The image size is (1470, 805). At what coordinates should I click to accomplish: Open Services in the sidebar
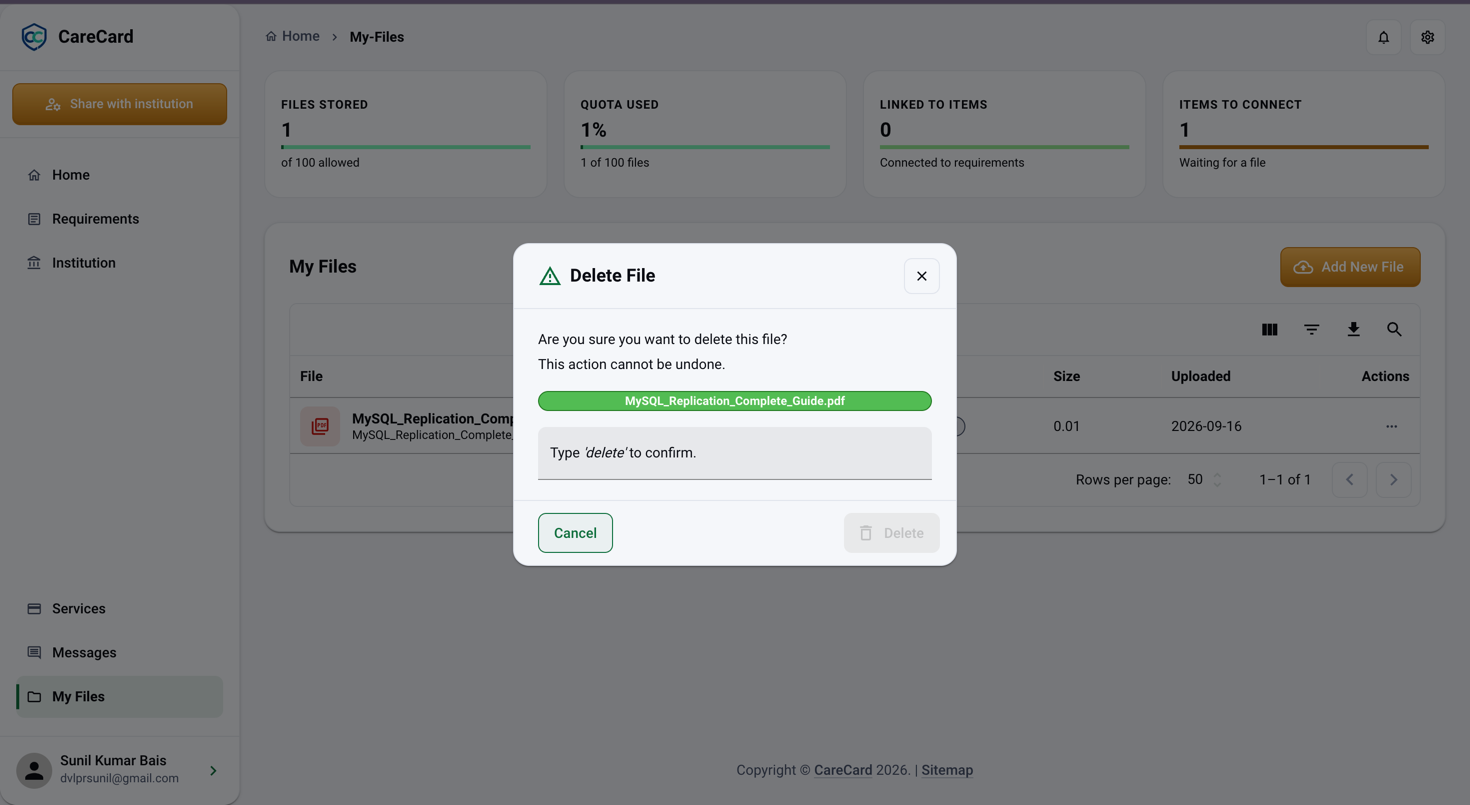click(x=120, y=609)
